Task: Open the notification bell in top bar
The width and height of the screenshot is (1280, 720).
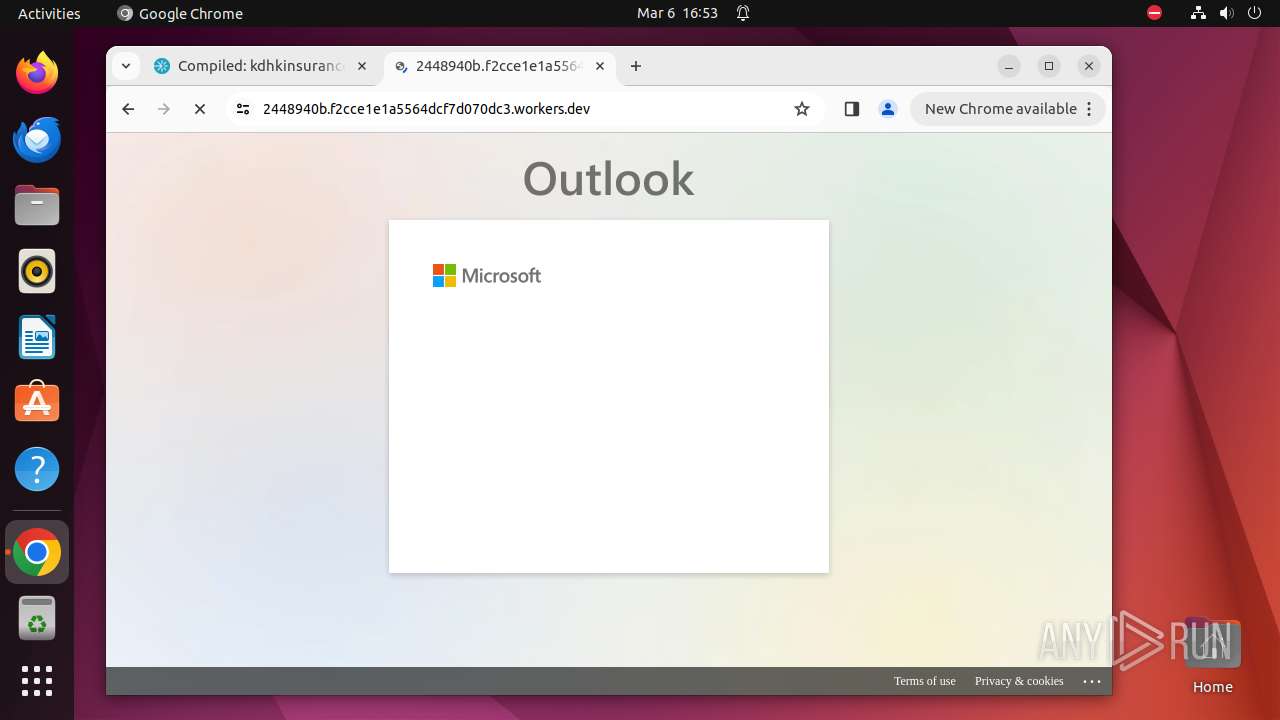Action: tap(743, 13)
